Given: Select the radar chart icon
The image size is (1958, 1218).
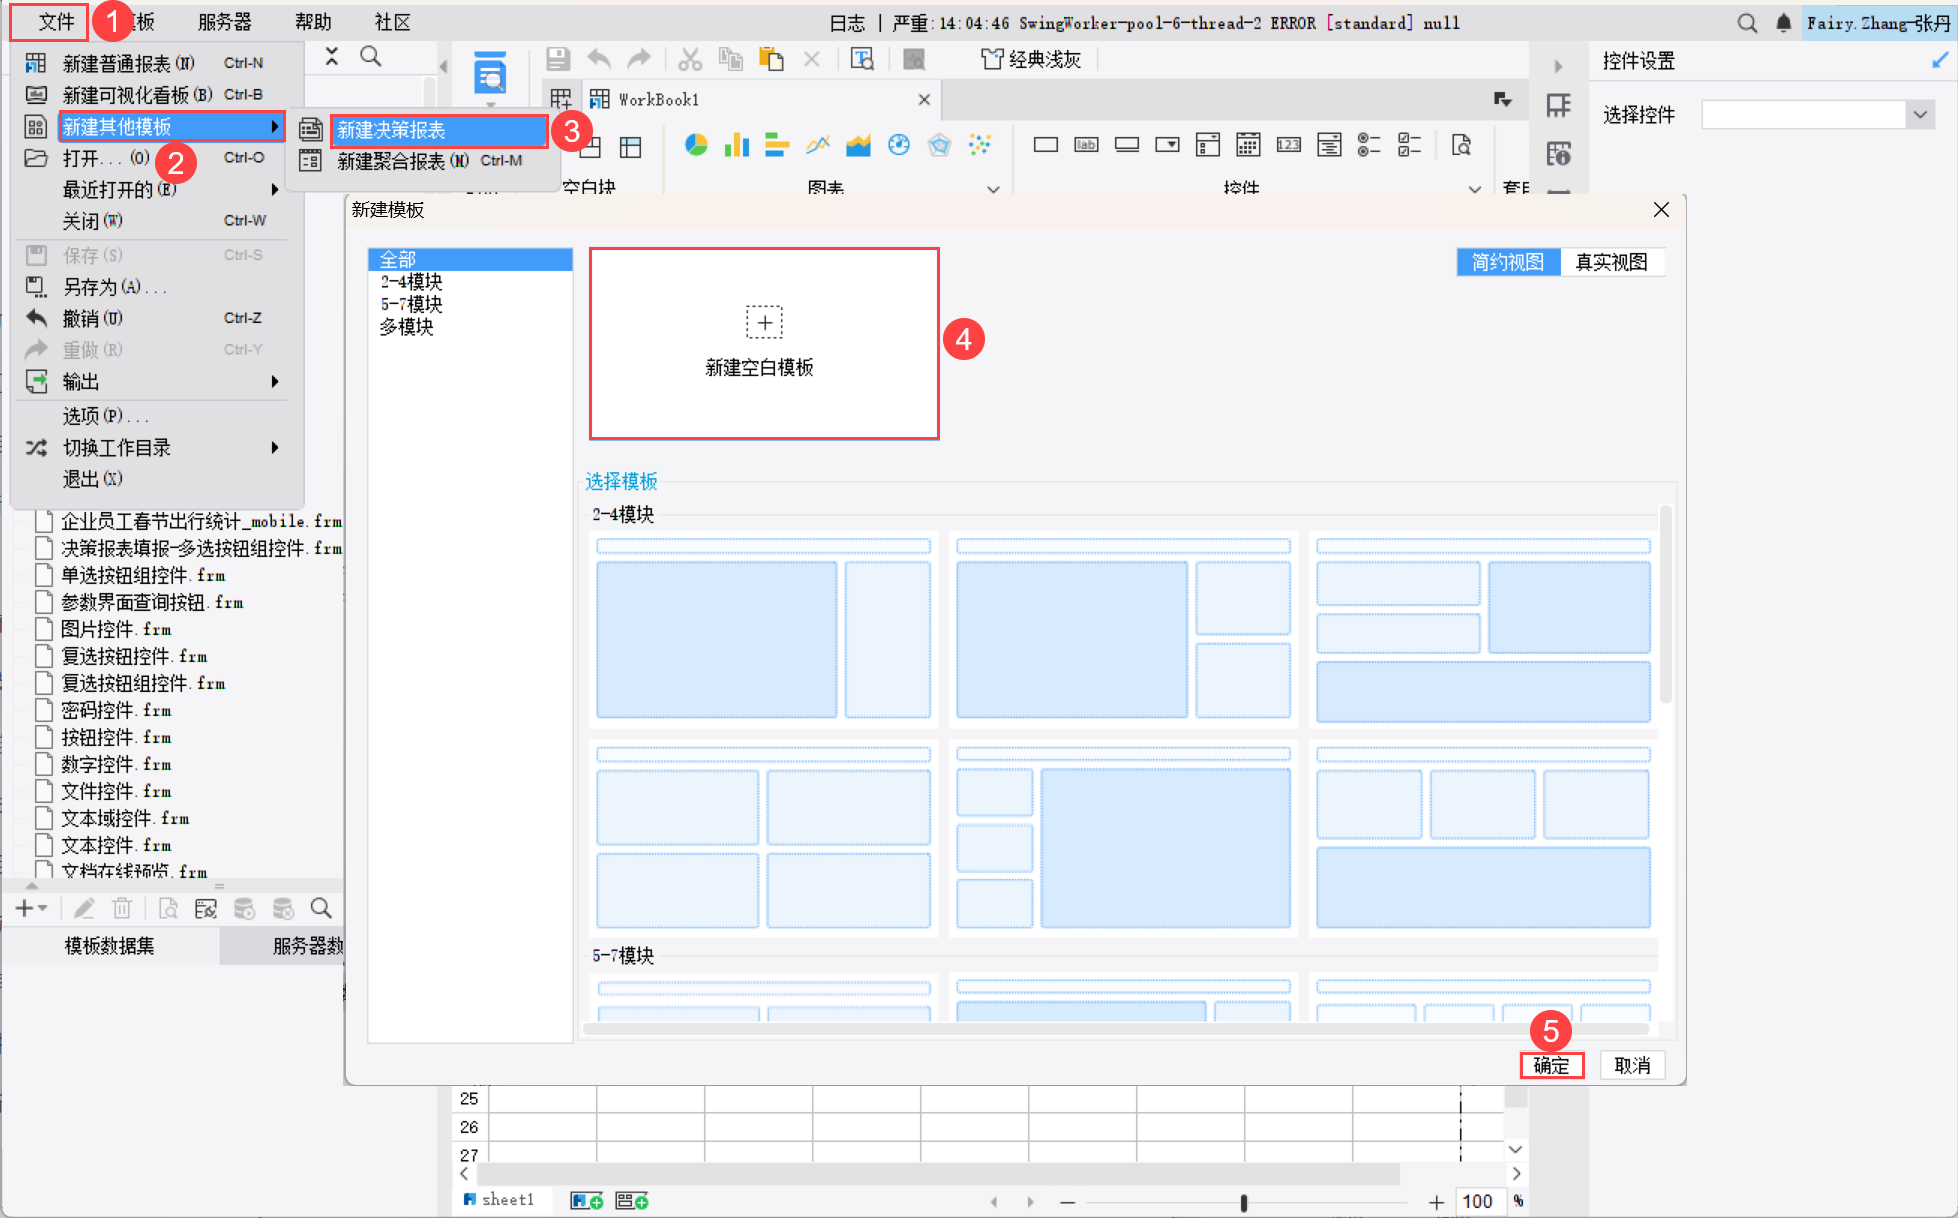Looking at the screenshot, I should point(939,146).
